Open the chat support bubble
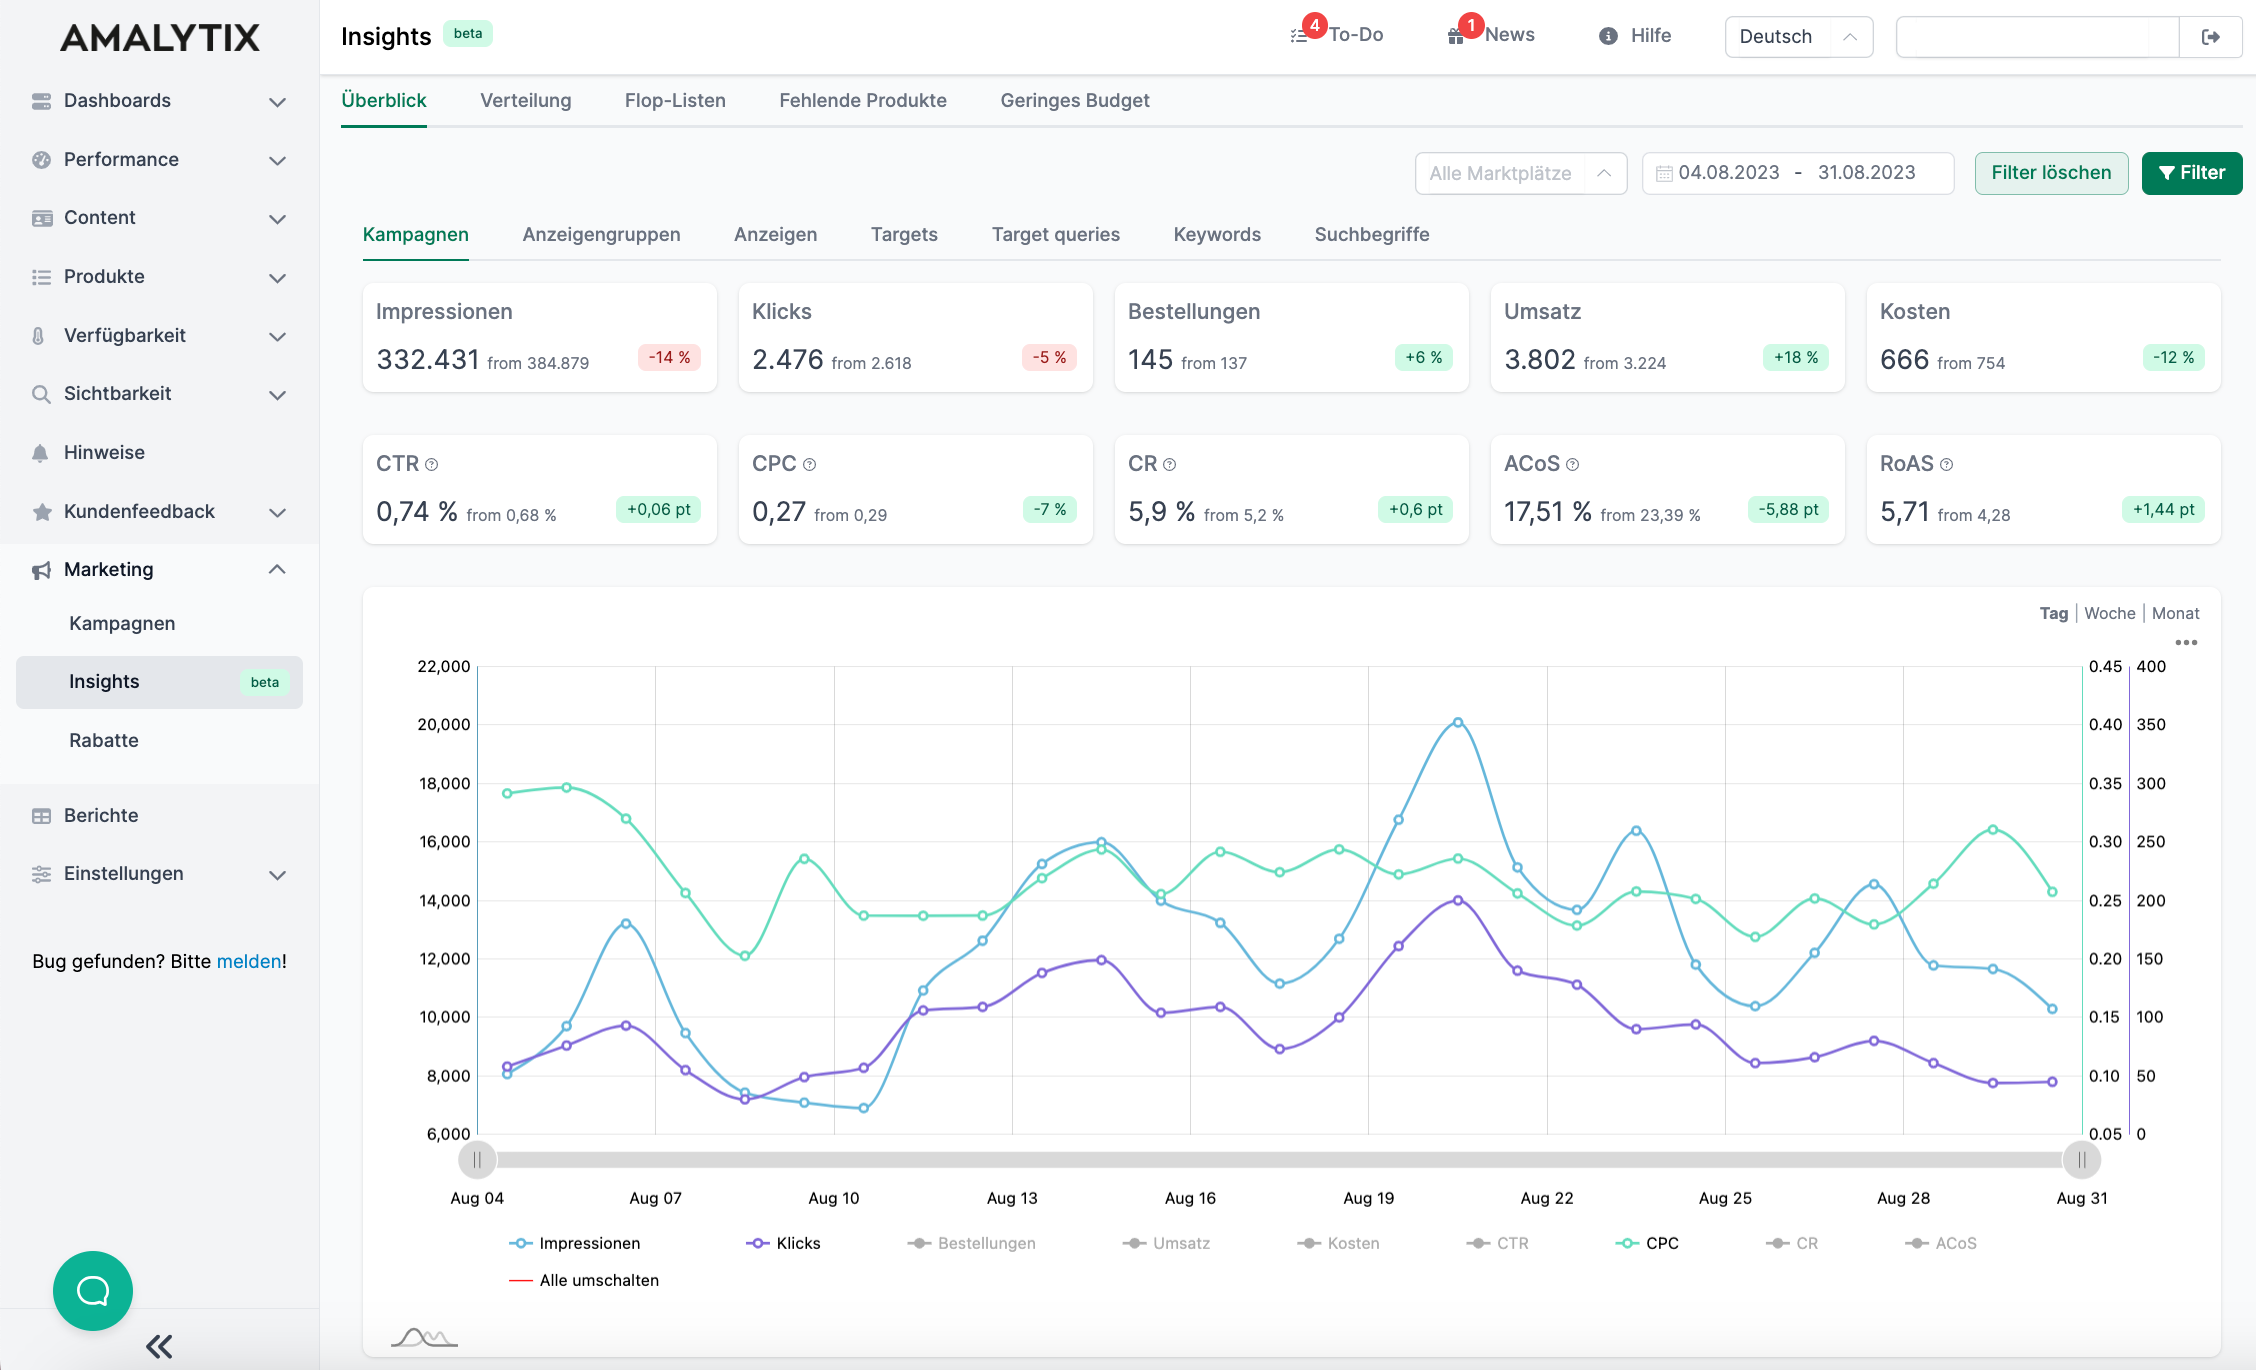 [93, 1291]
